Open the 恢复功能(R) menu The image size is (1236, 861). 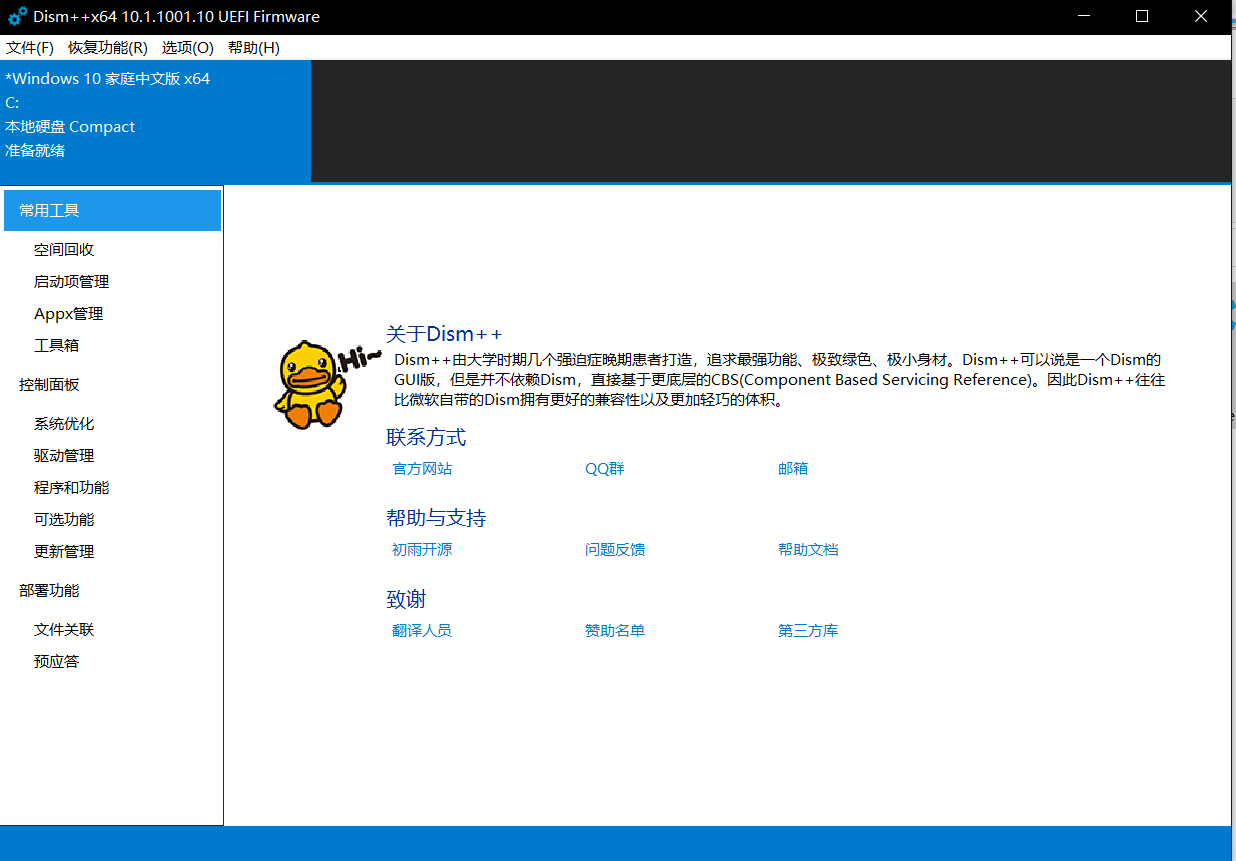point(108,48)
